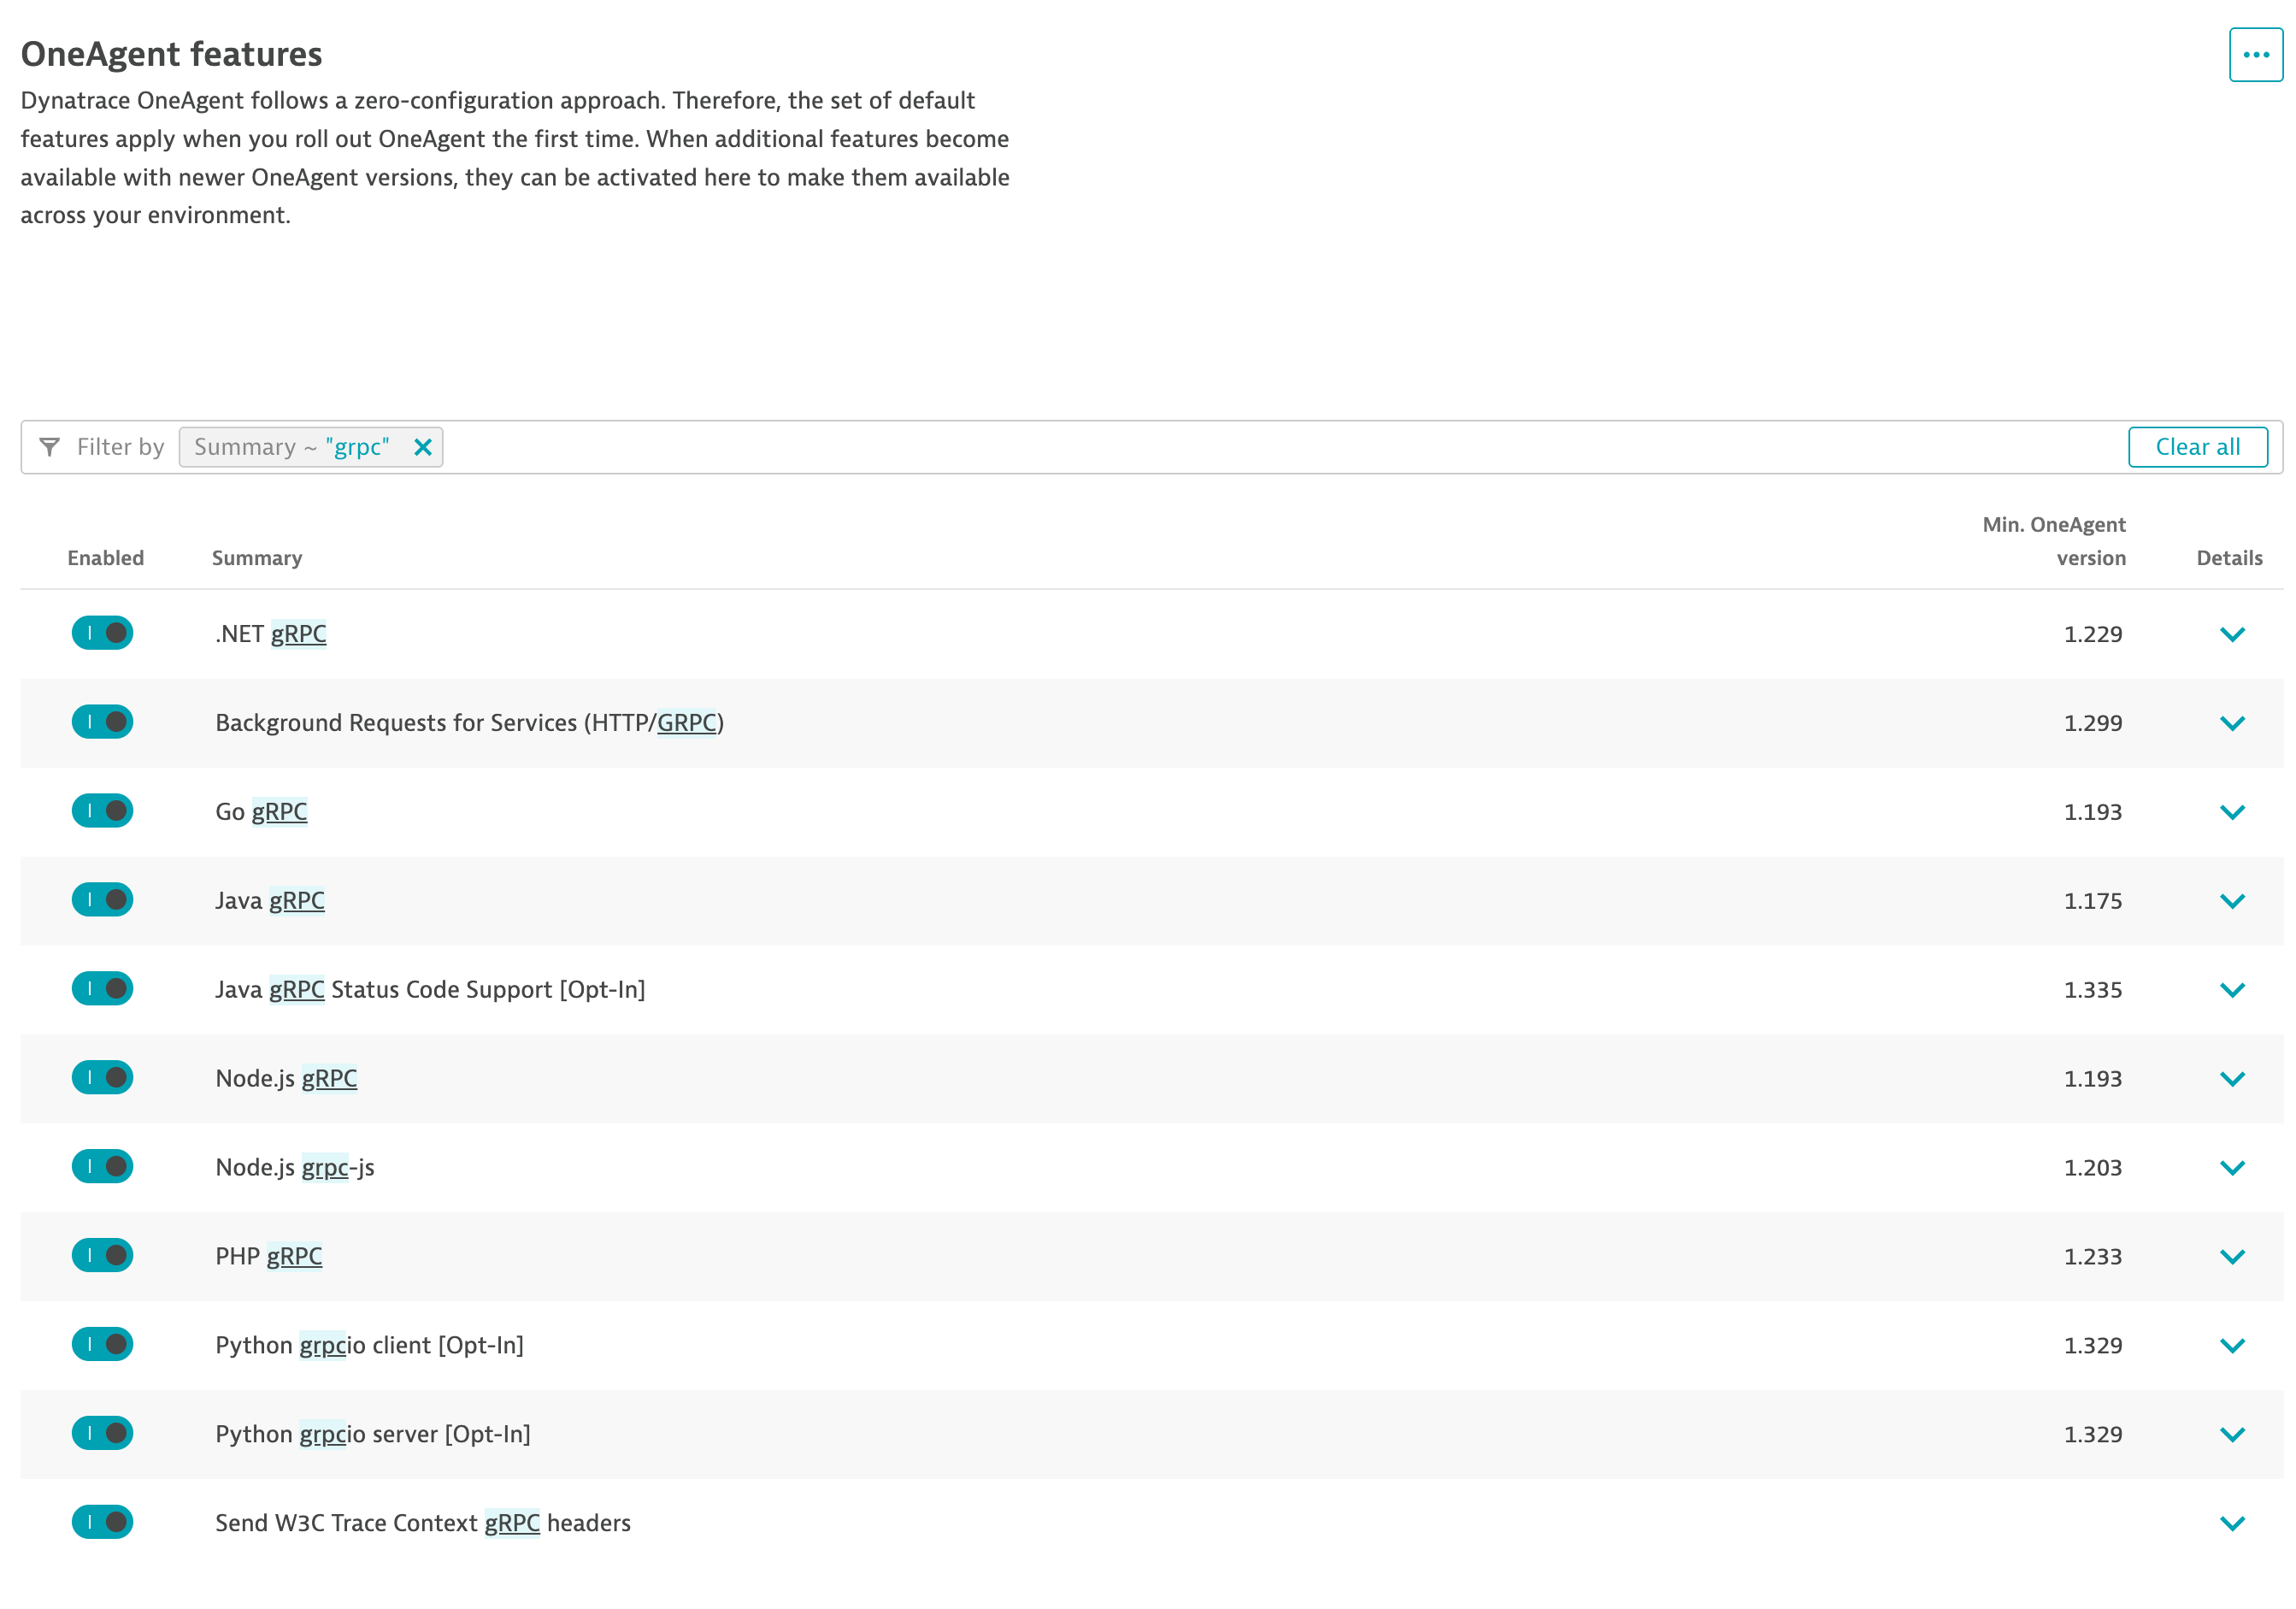Click the Min. OneAgent version column header

(2054, 541)
